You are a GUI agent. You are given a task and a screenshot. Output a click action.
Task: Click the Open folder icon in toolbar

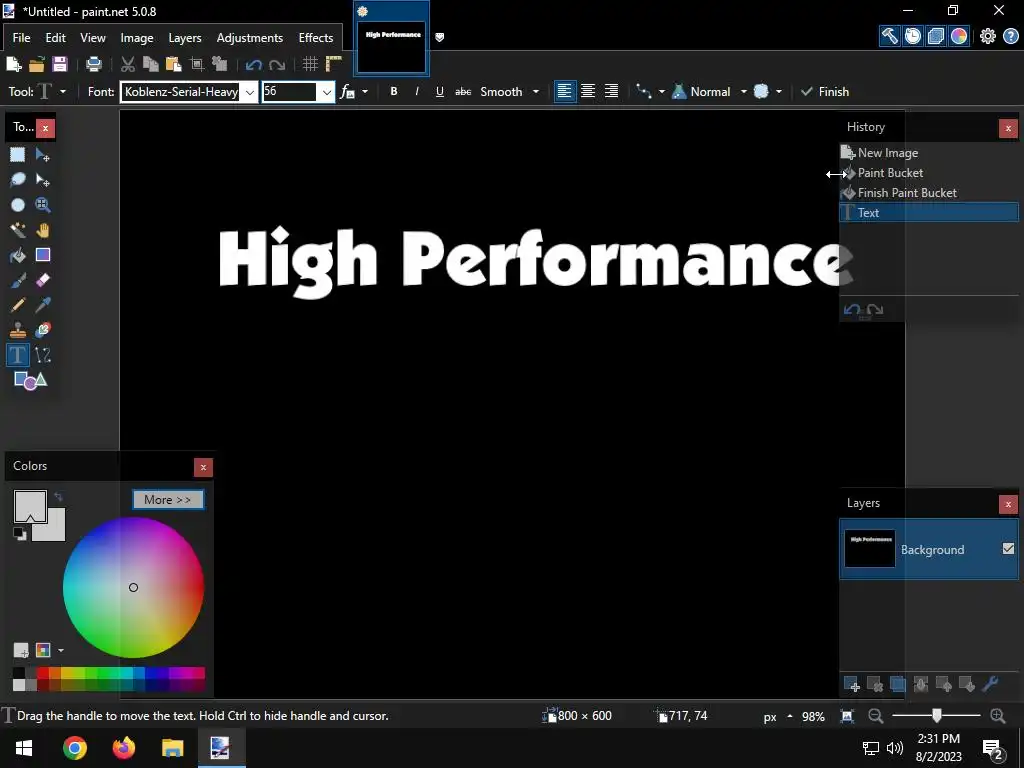pyautogui.click(x=37, y=64)
